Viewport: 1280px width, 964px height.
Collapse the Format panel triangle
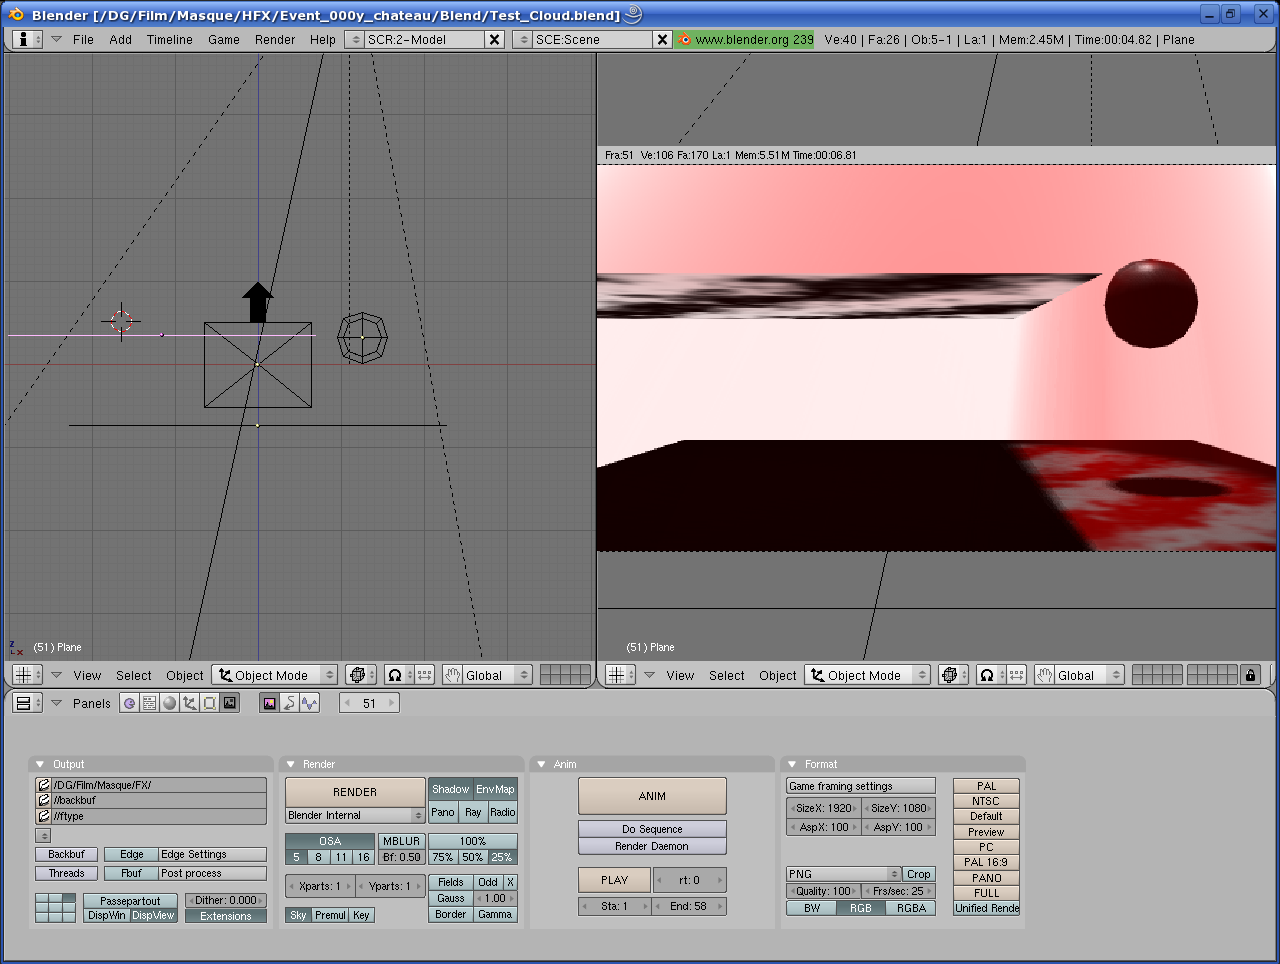coord(792,764)
